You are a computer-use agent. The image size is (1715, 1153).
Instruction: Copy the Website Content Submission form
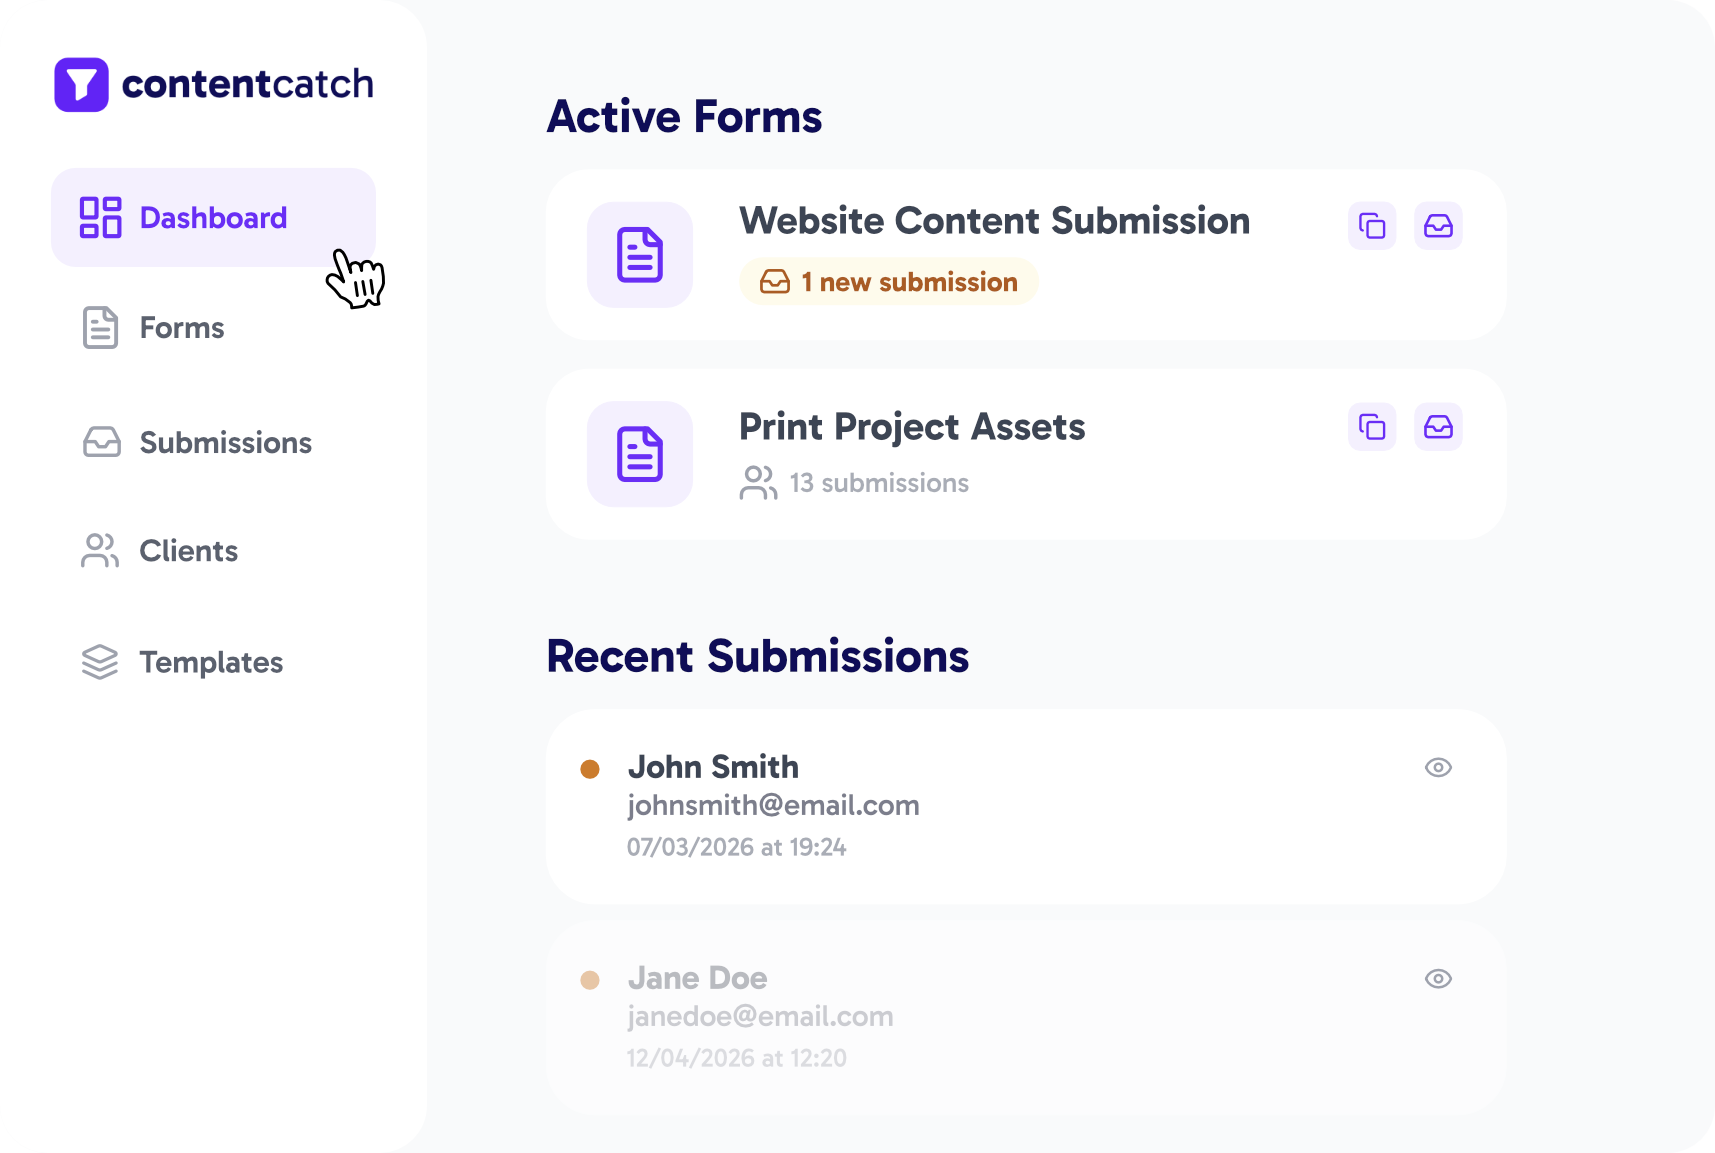[1372, 226]
